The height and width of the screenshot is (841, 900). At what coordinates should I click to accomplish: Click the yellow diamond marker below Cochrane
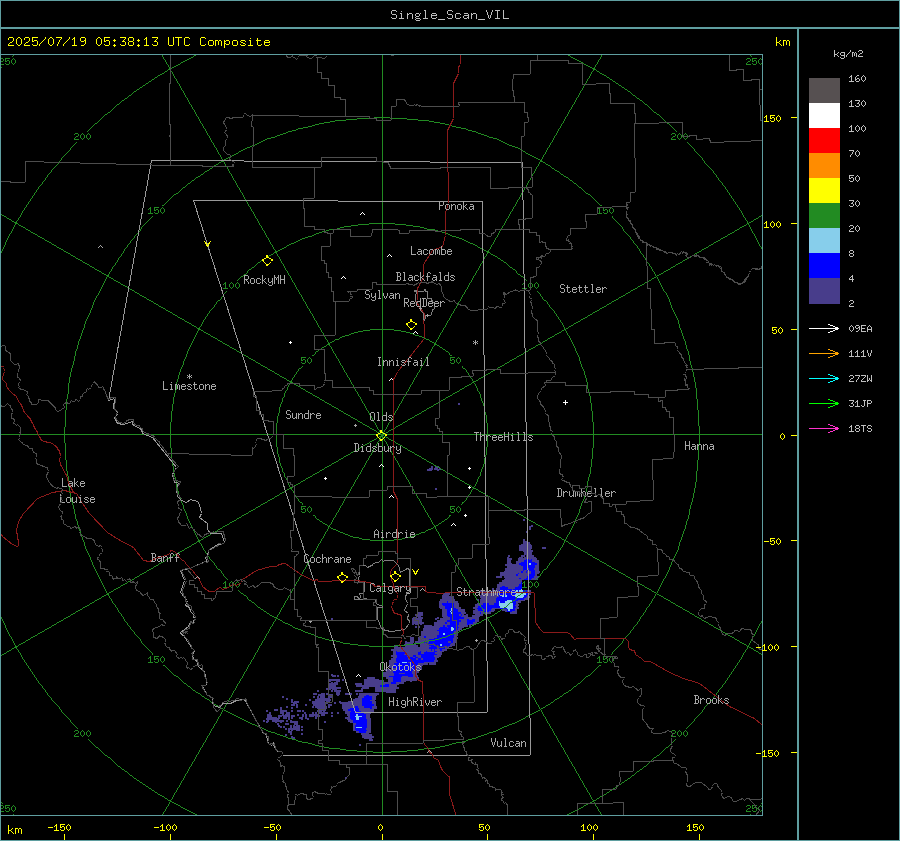point(342,578)
